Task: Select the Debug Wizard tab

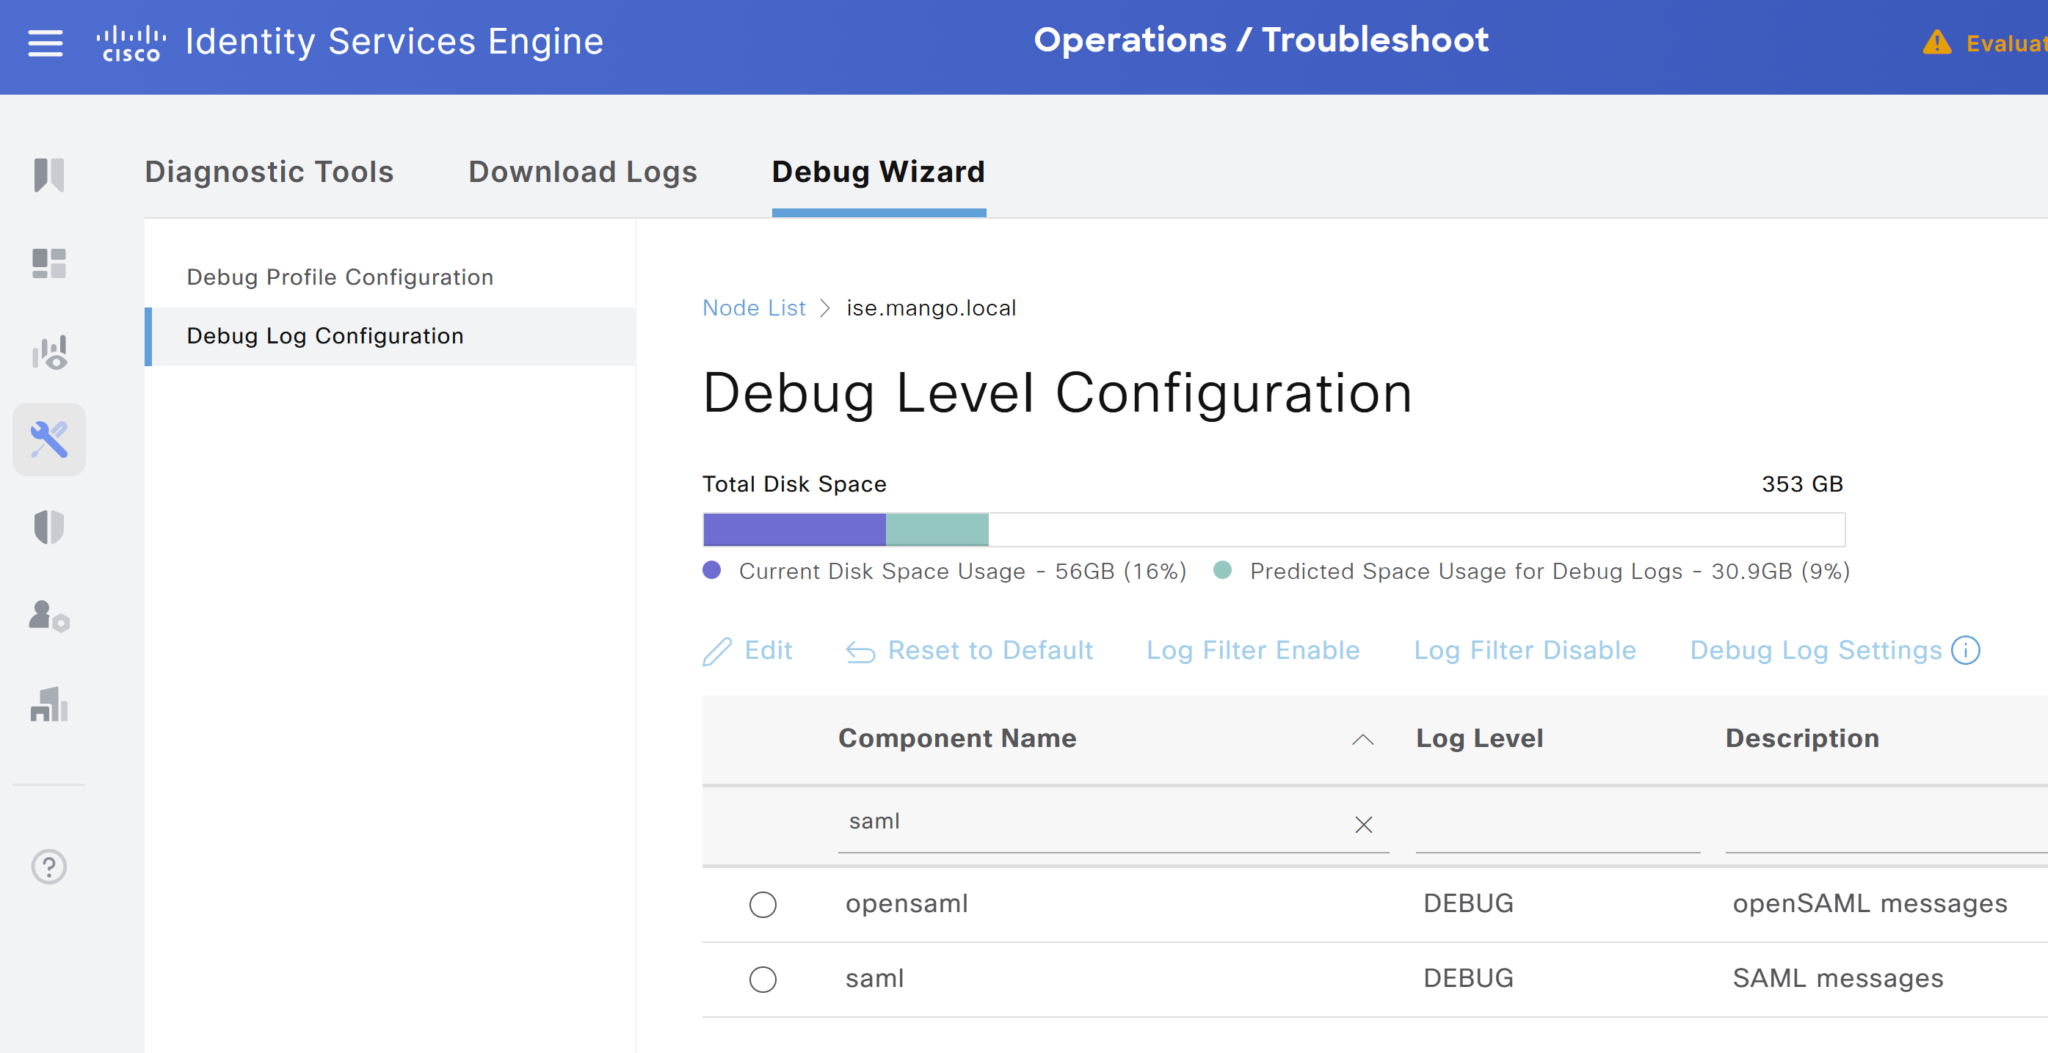Action: [879, 172]
